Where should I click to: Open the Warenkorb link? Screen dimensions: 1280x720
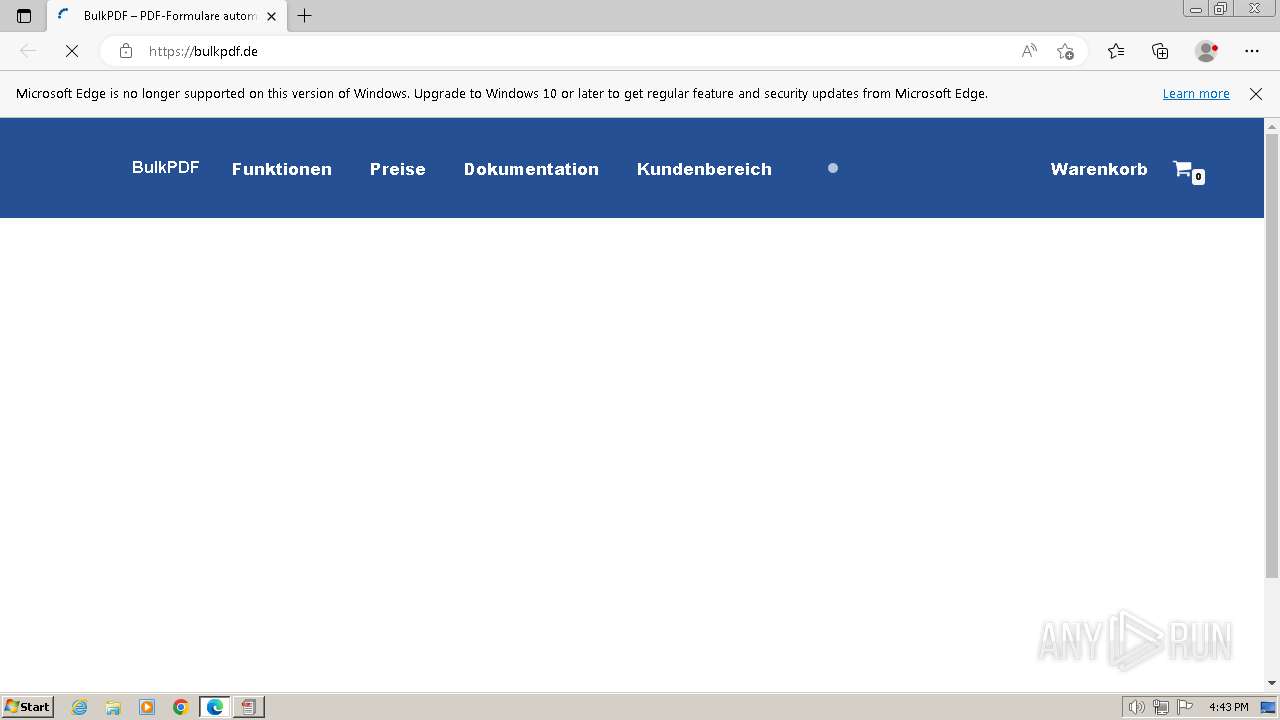click(1099, 169)
